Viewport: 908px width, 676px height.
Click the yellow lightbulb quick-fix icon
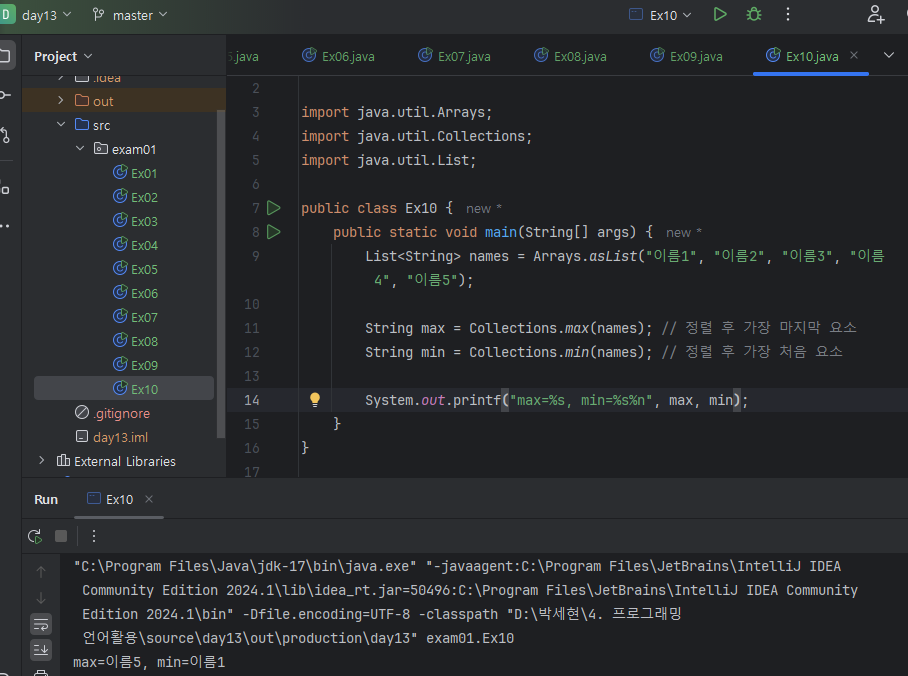[x=314, y=400]
